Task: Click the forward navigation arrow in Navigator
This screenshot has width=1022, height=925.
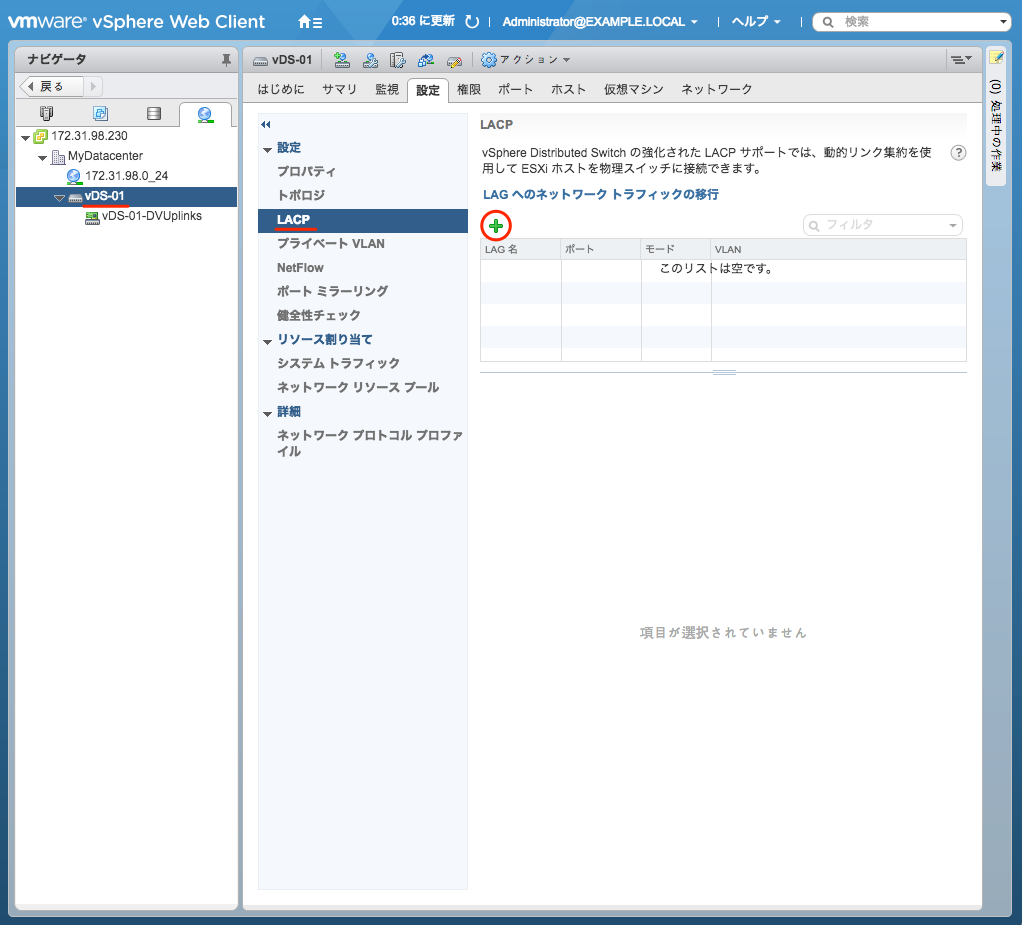Action: [93, 86]
